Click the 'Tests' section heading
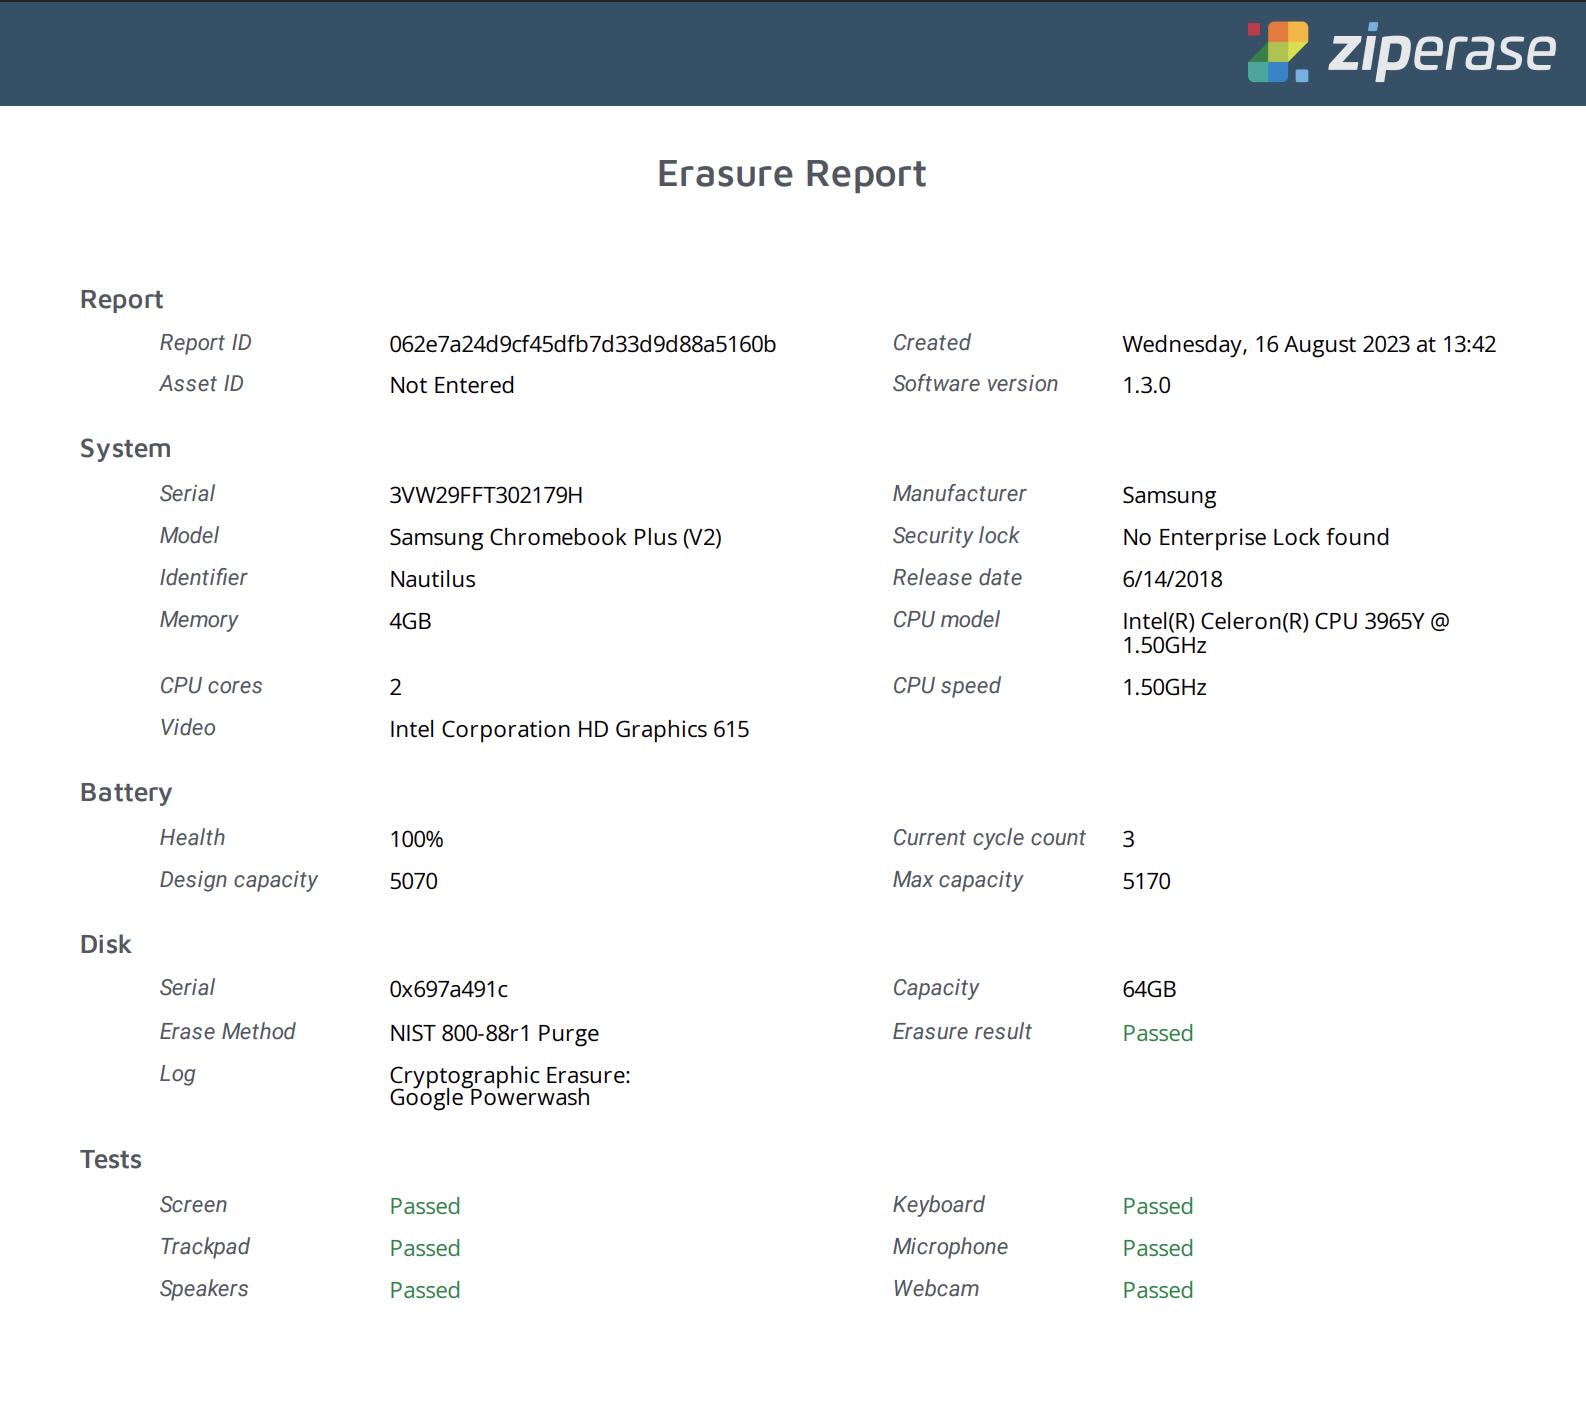1586x1416 pixels. point(110,1159)
